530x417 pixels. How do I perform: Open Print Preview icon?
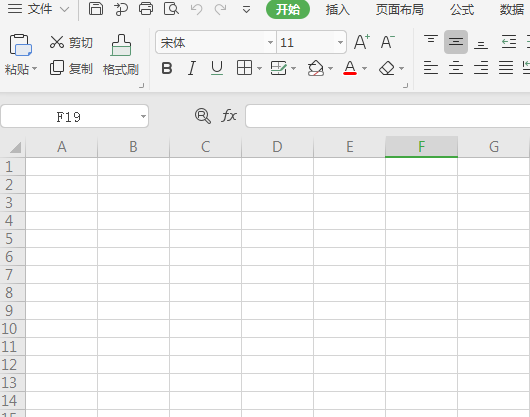pos(171,9)
